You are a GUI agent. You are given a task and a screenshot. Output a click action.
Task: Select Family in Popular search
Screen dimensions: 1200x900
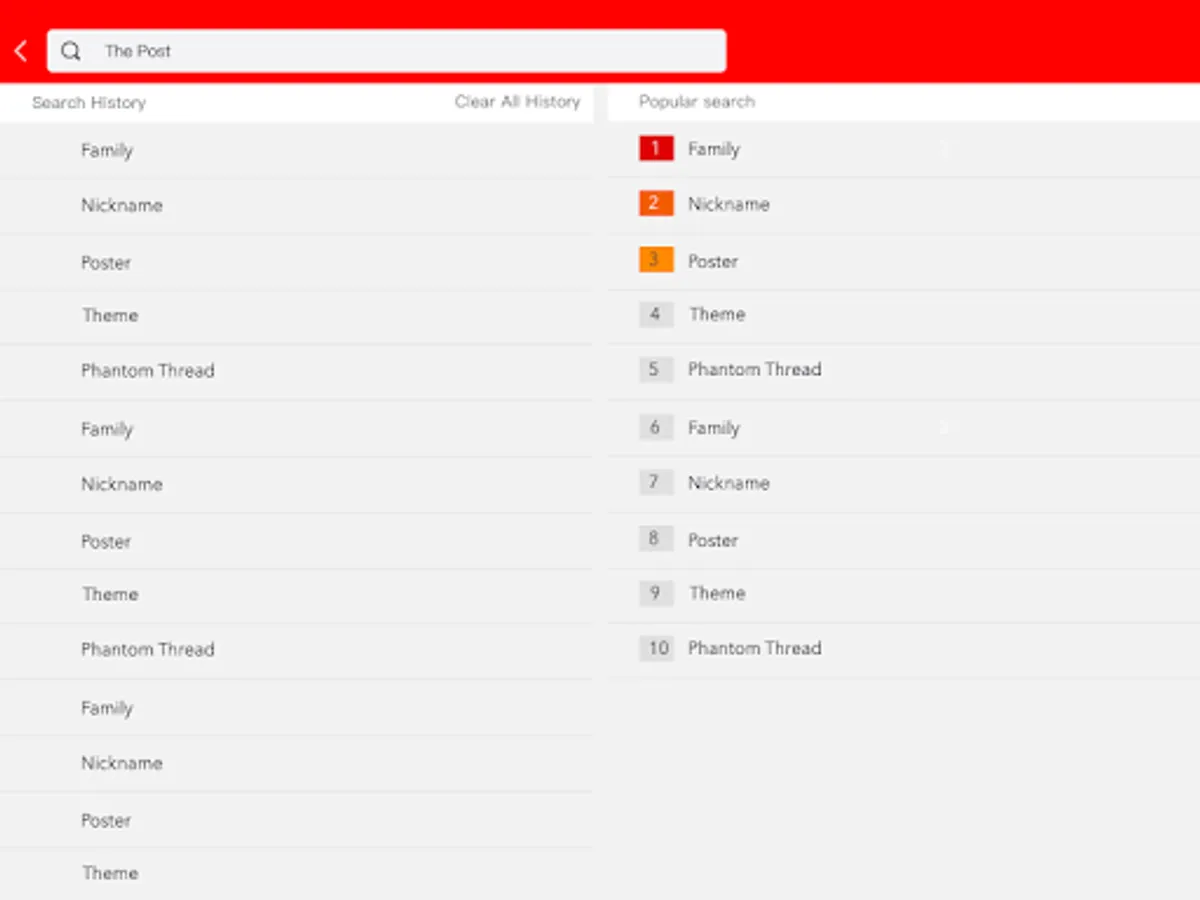pyautogui.click(x=714, y=148)
